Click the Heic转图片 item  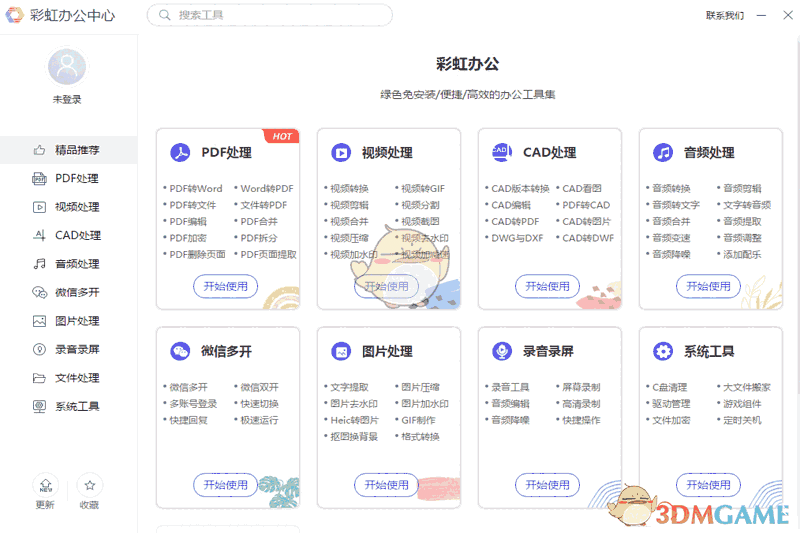pos(355,420)
